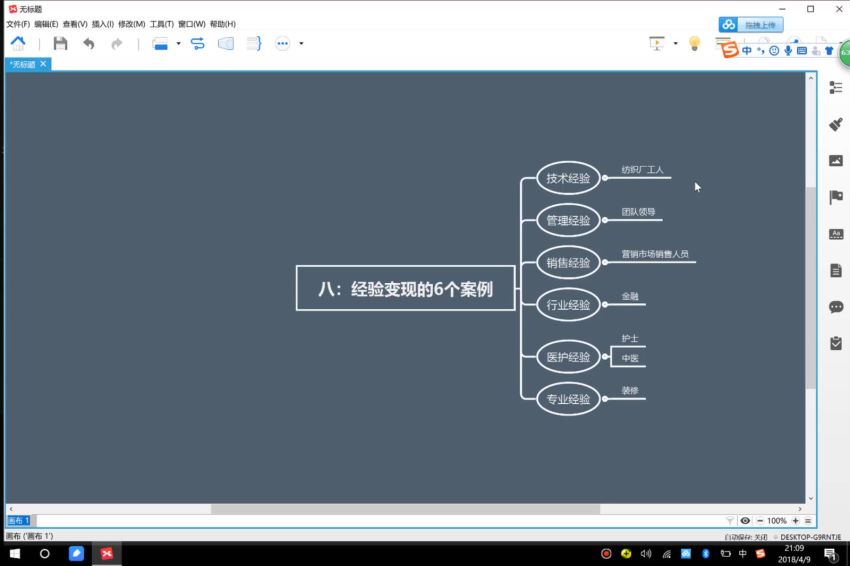
Task: Open the Themes panel in sidebar
Action: click(x=836, y=234)
